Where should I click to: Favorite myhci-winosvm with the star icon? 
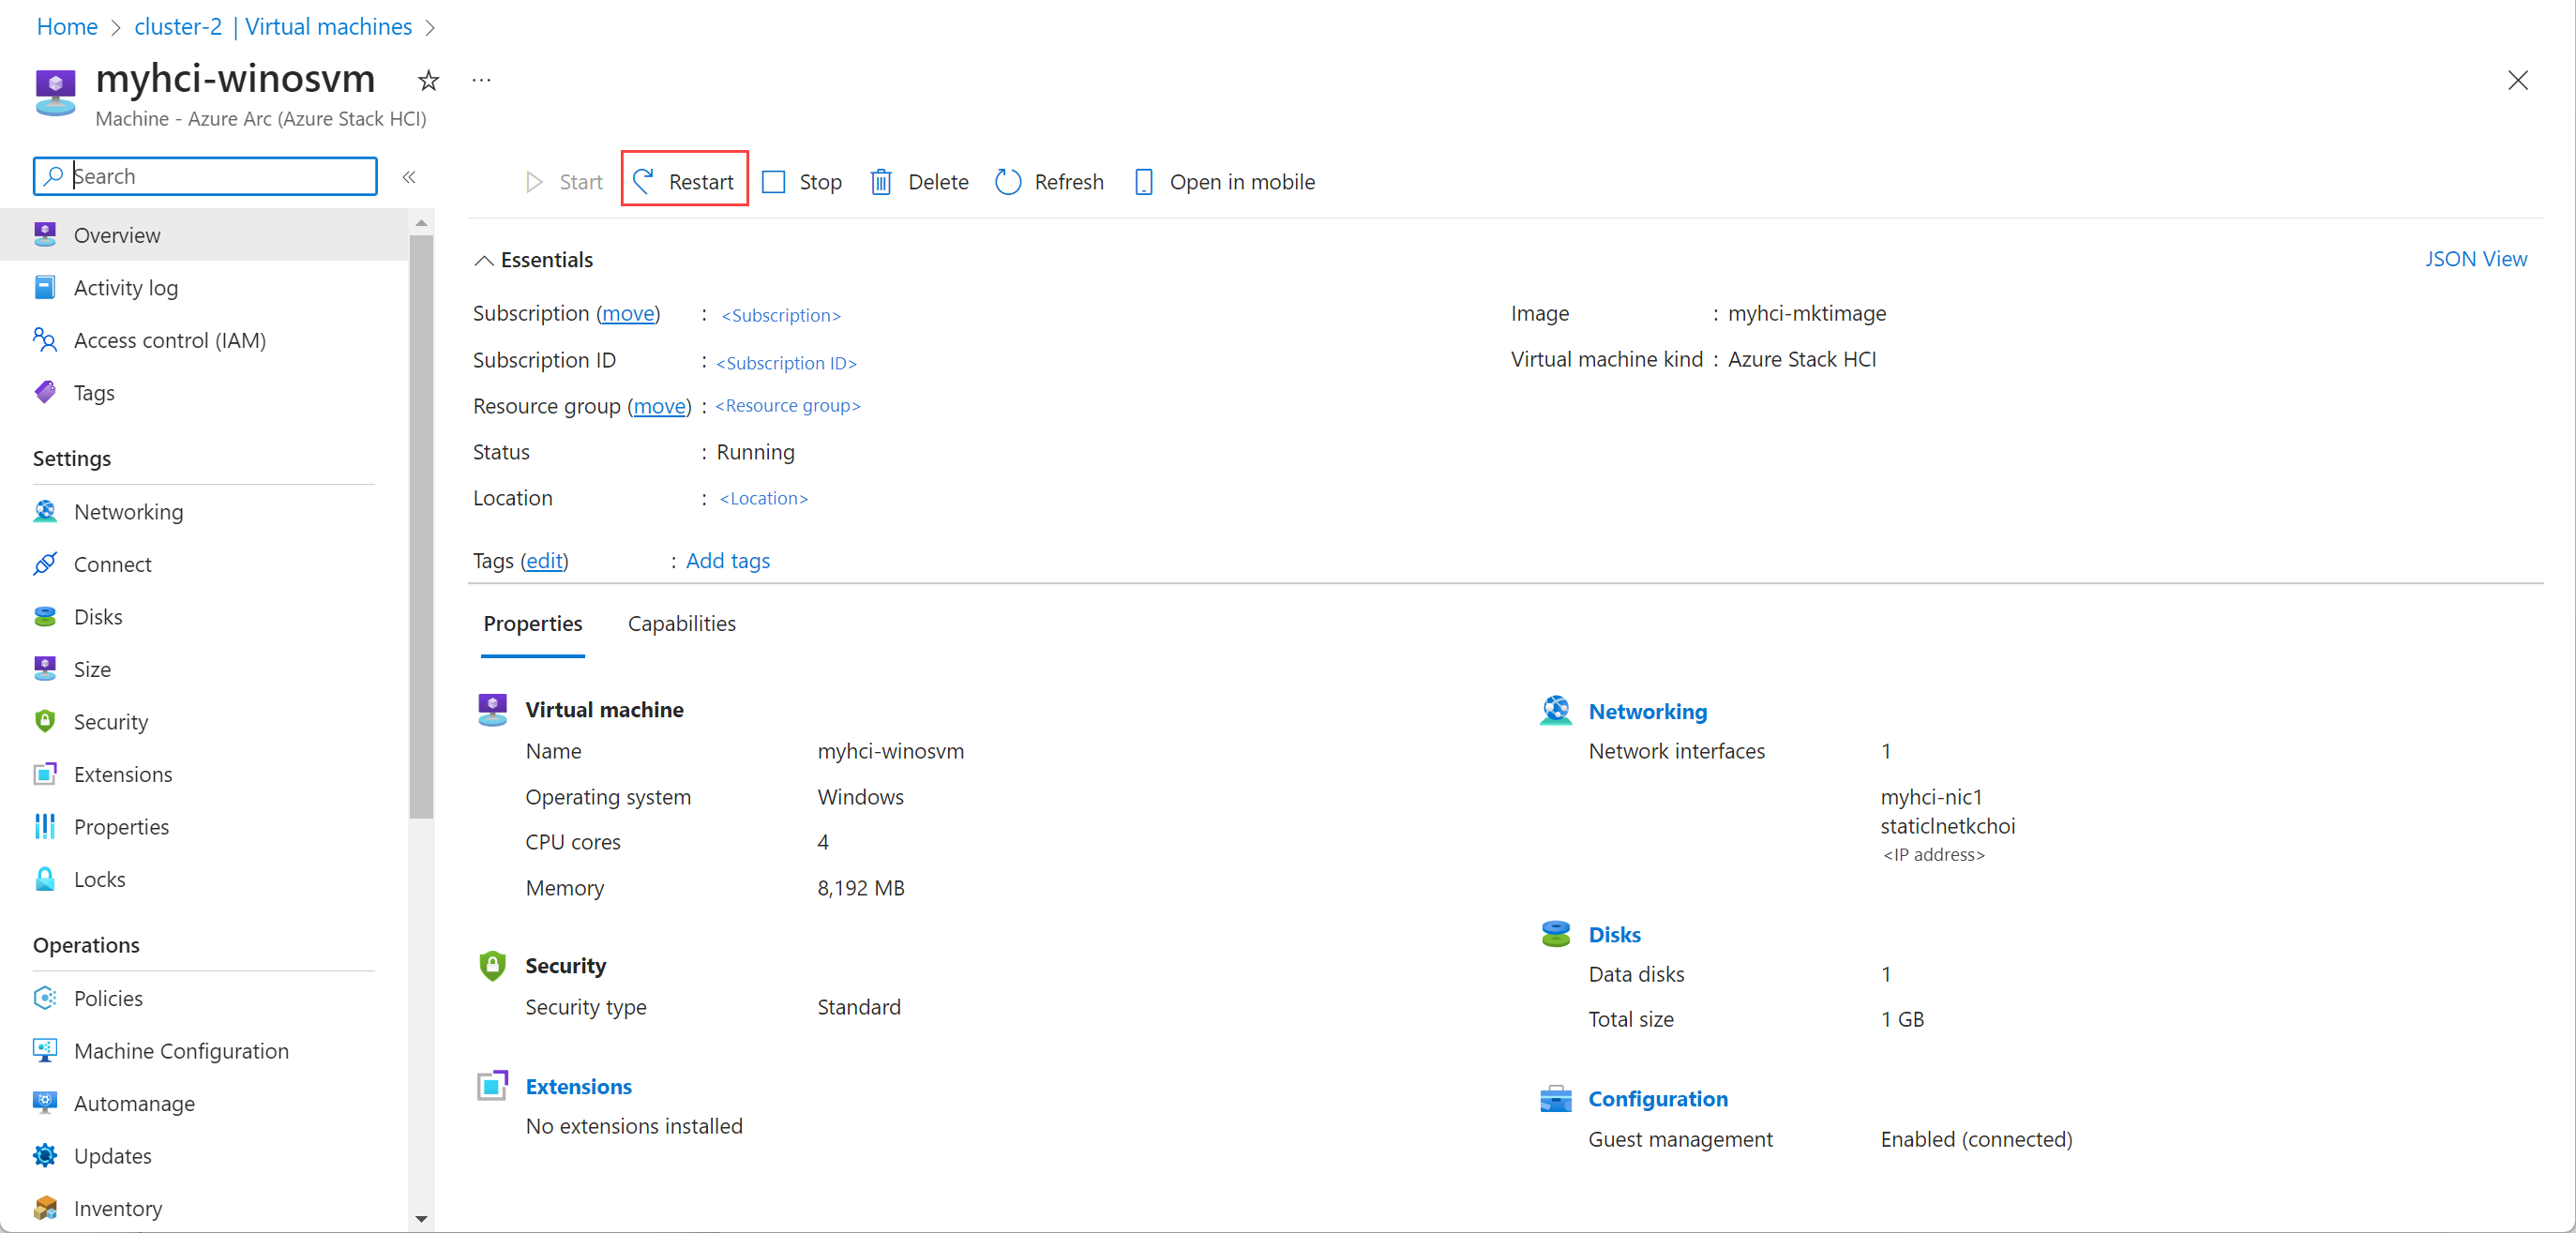coord(429,80)
